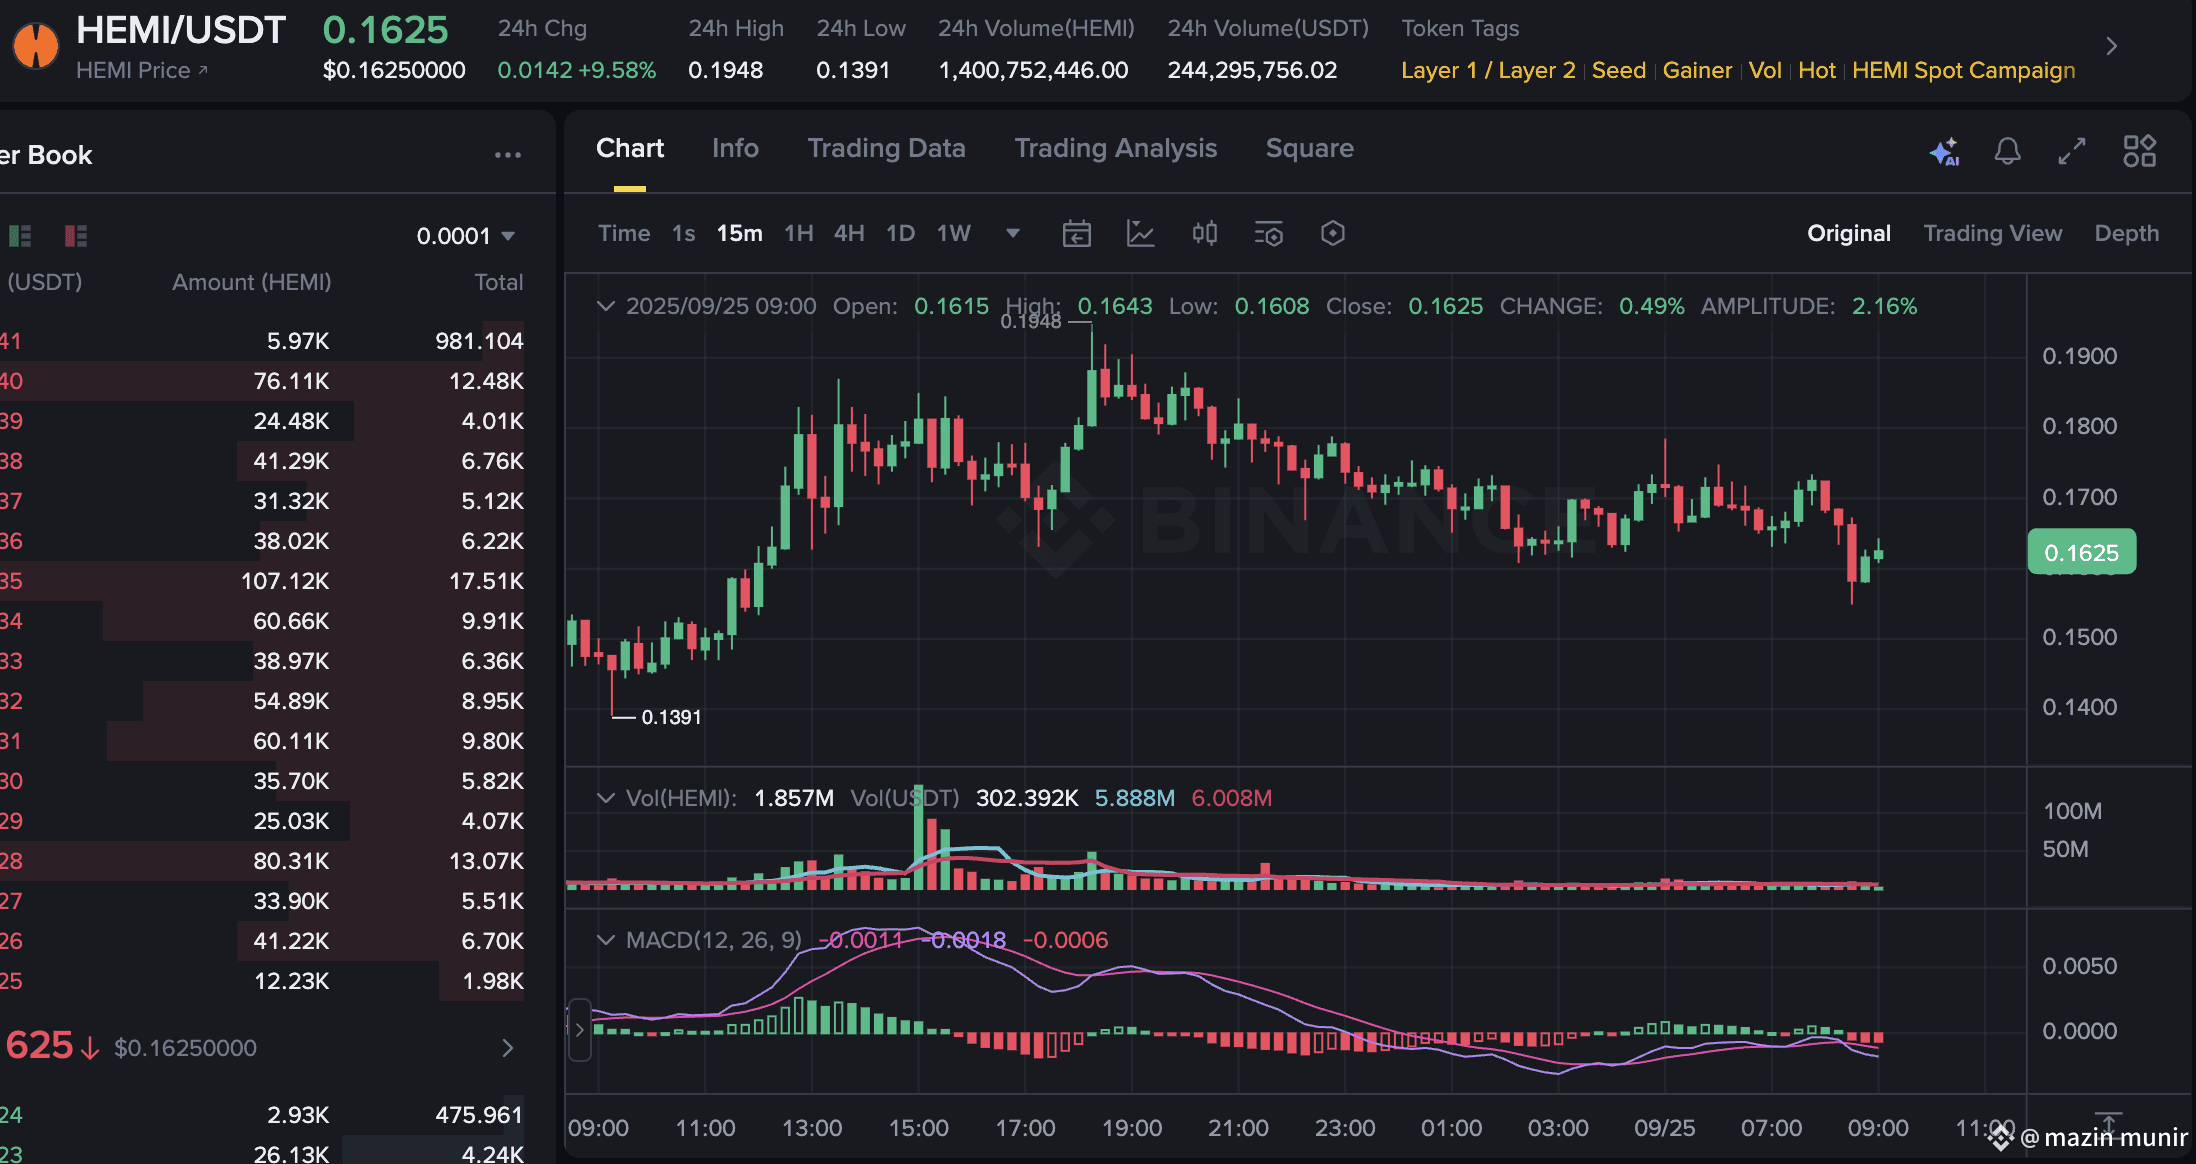Select the 1W interval

tap(954, 234)
